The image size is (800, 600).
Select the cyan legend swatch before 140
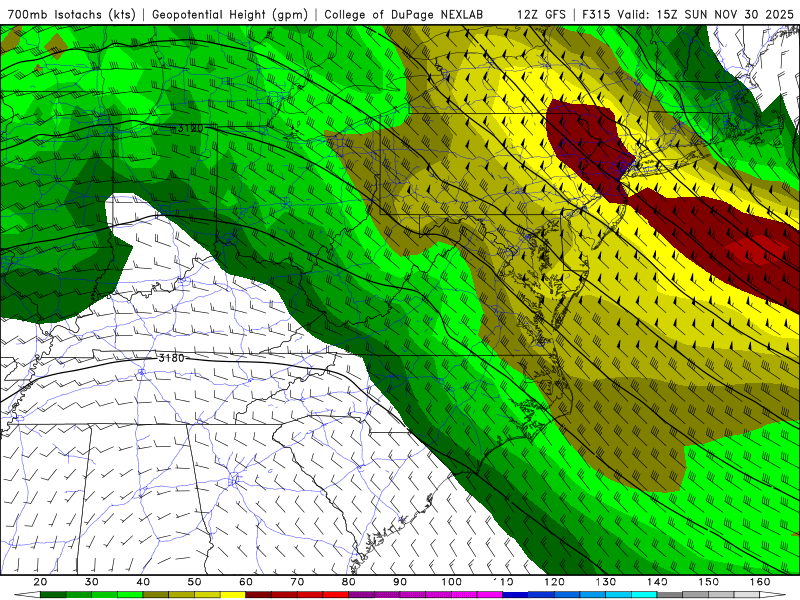click(x=644, y=595)
